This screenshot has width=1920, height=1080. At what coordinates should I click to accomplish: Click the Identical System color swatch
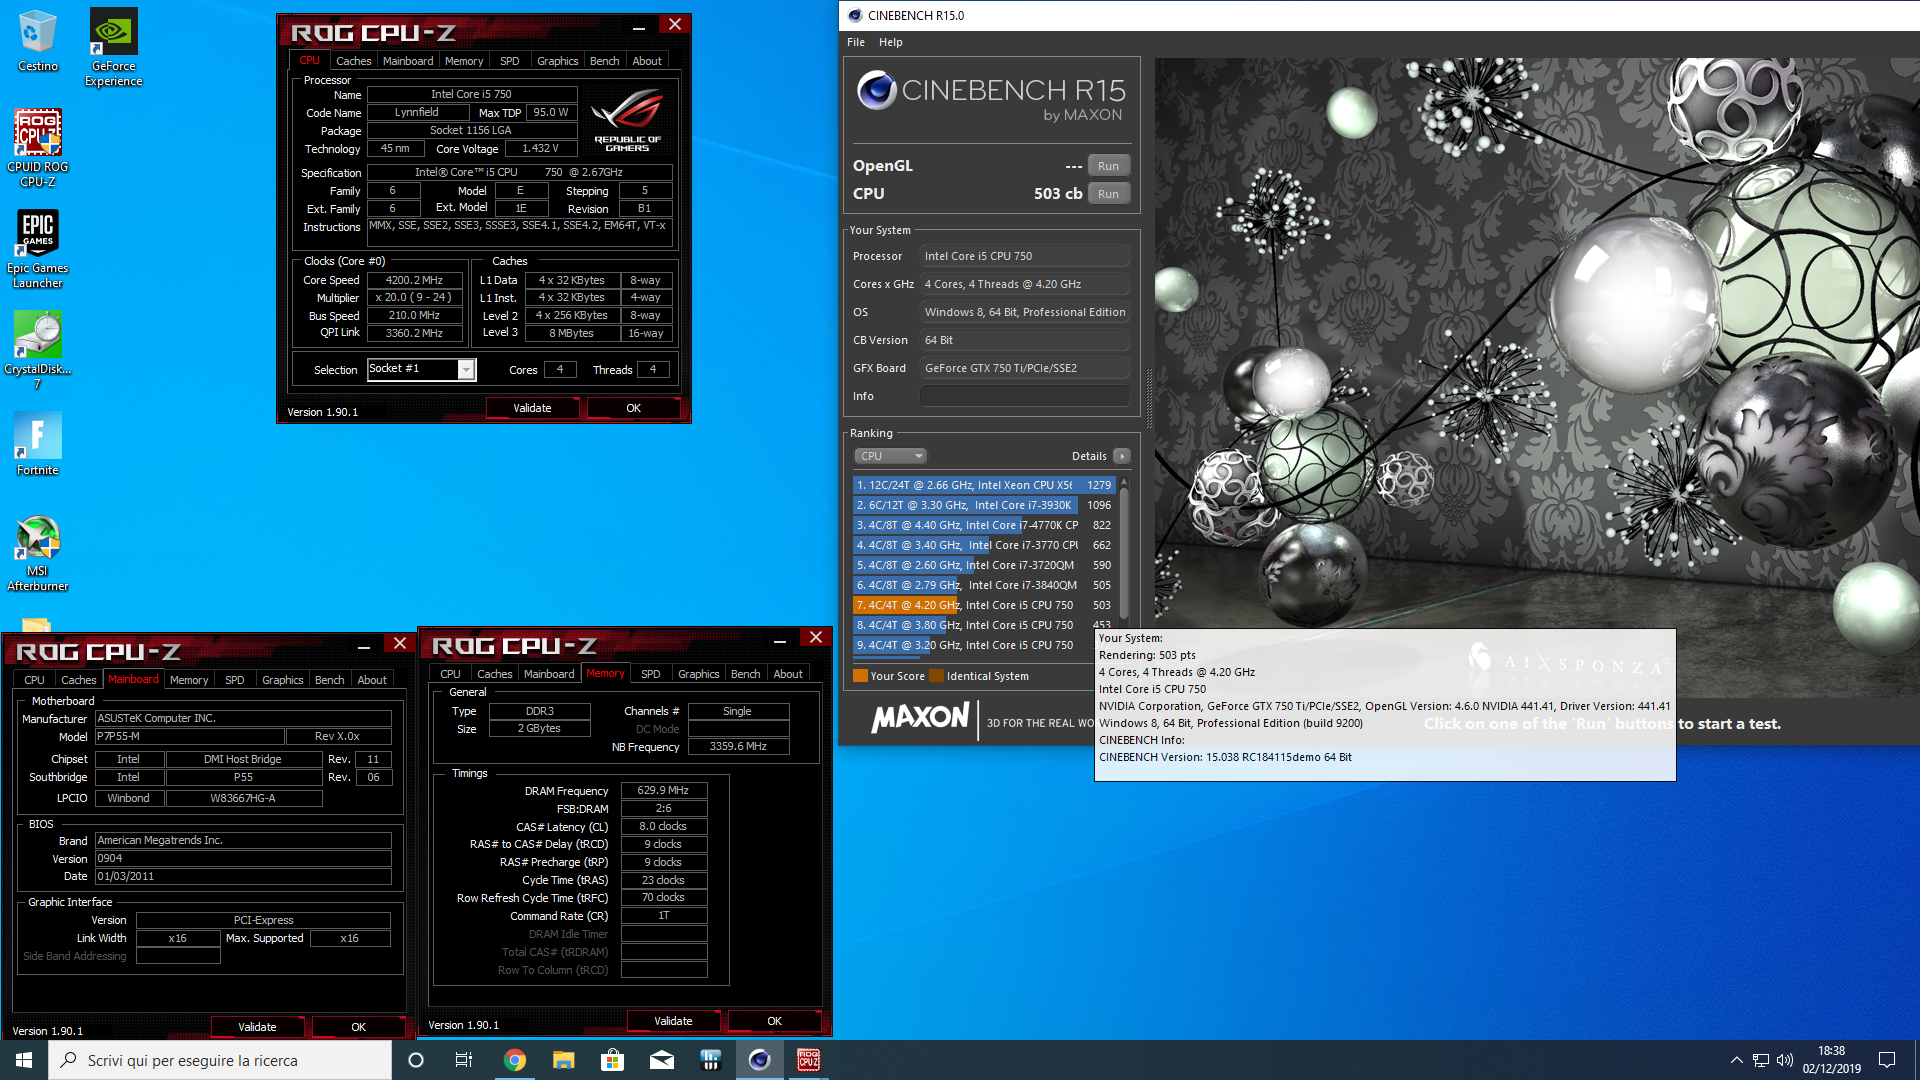936,676
